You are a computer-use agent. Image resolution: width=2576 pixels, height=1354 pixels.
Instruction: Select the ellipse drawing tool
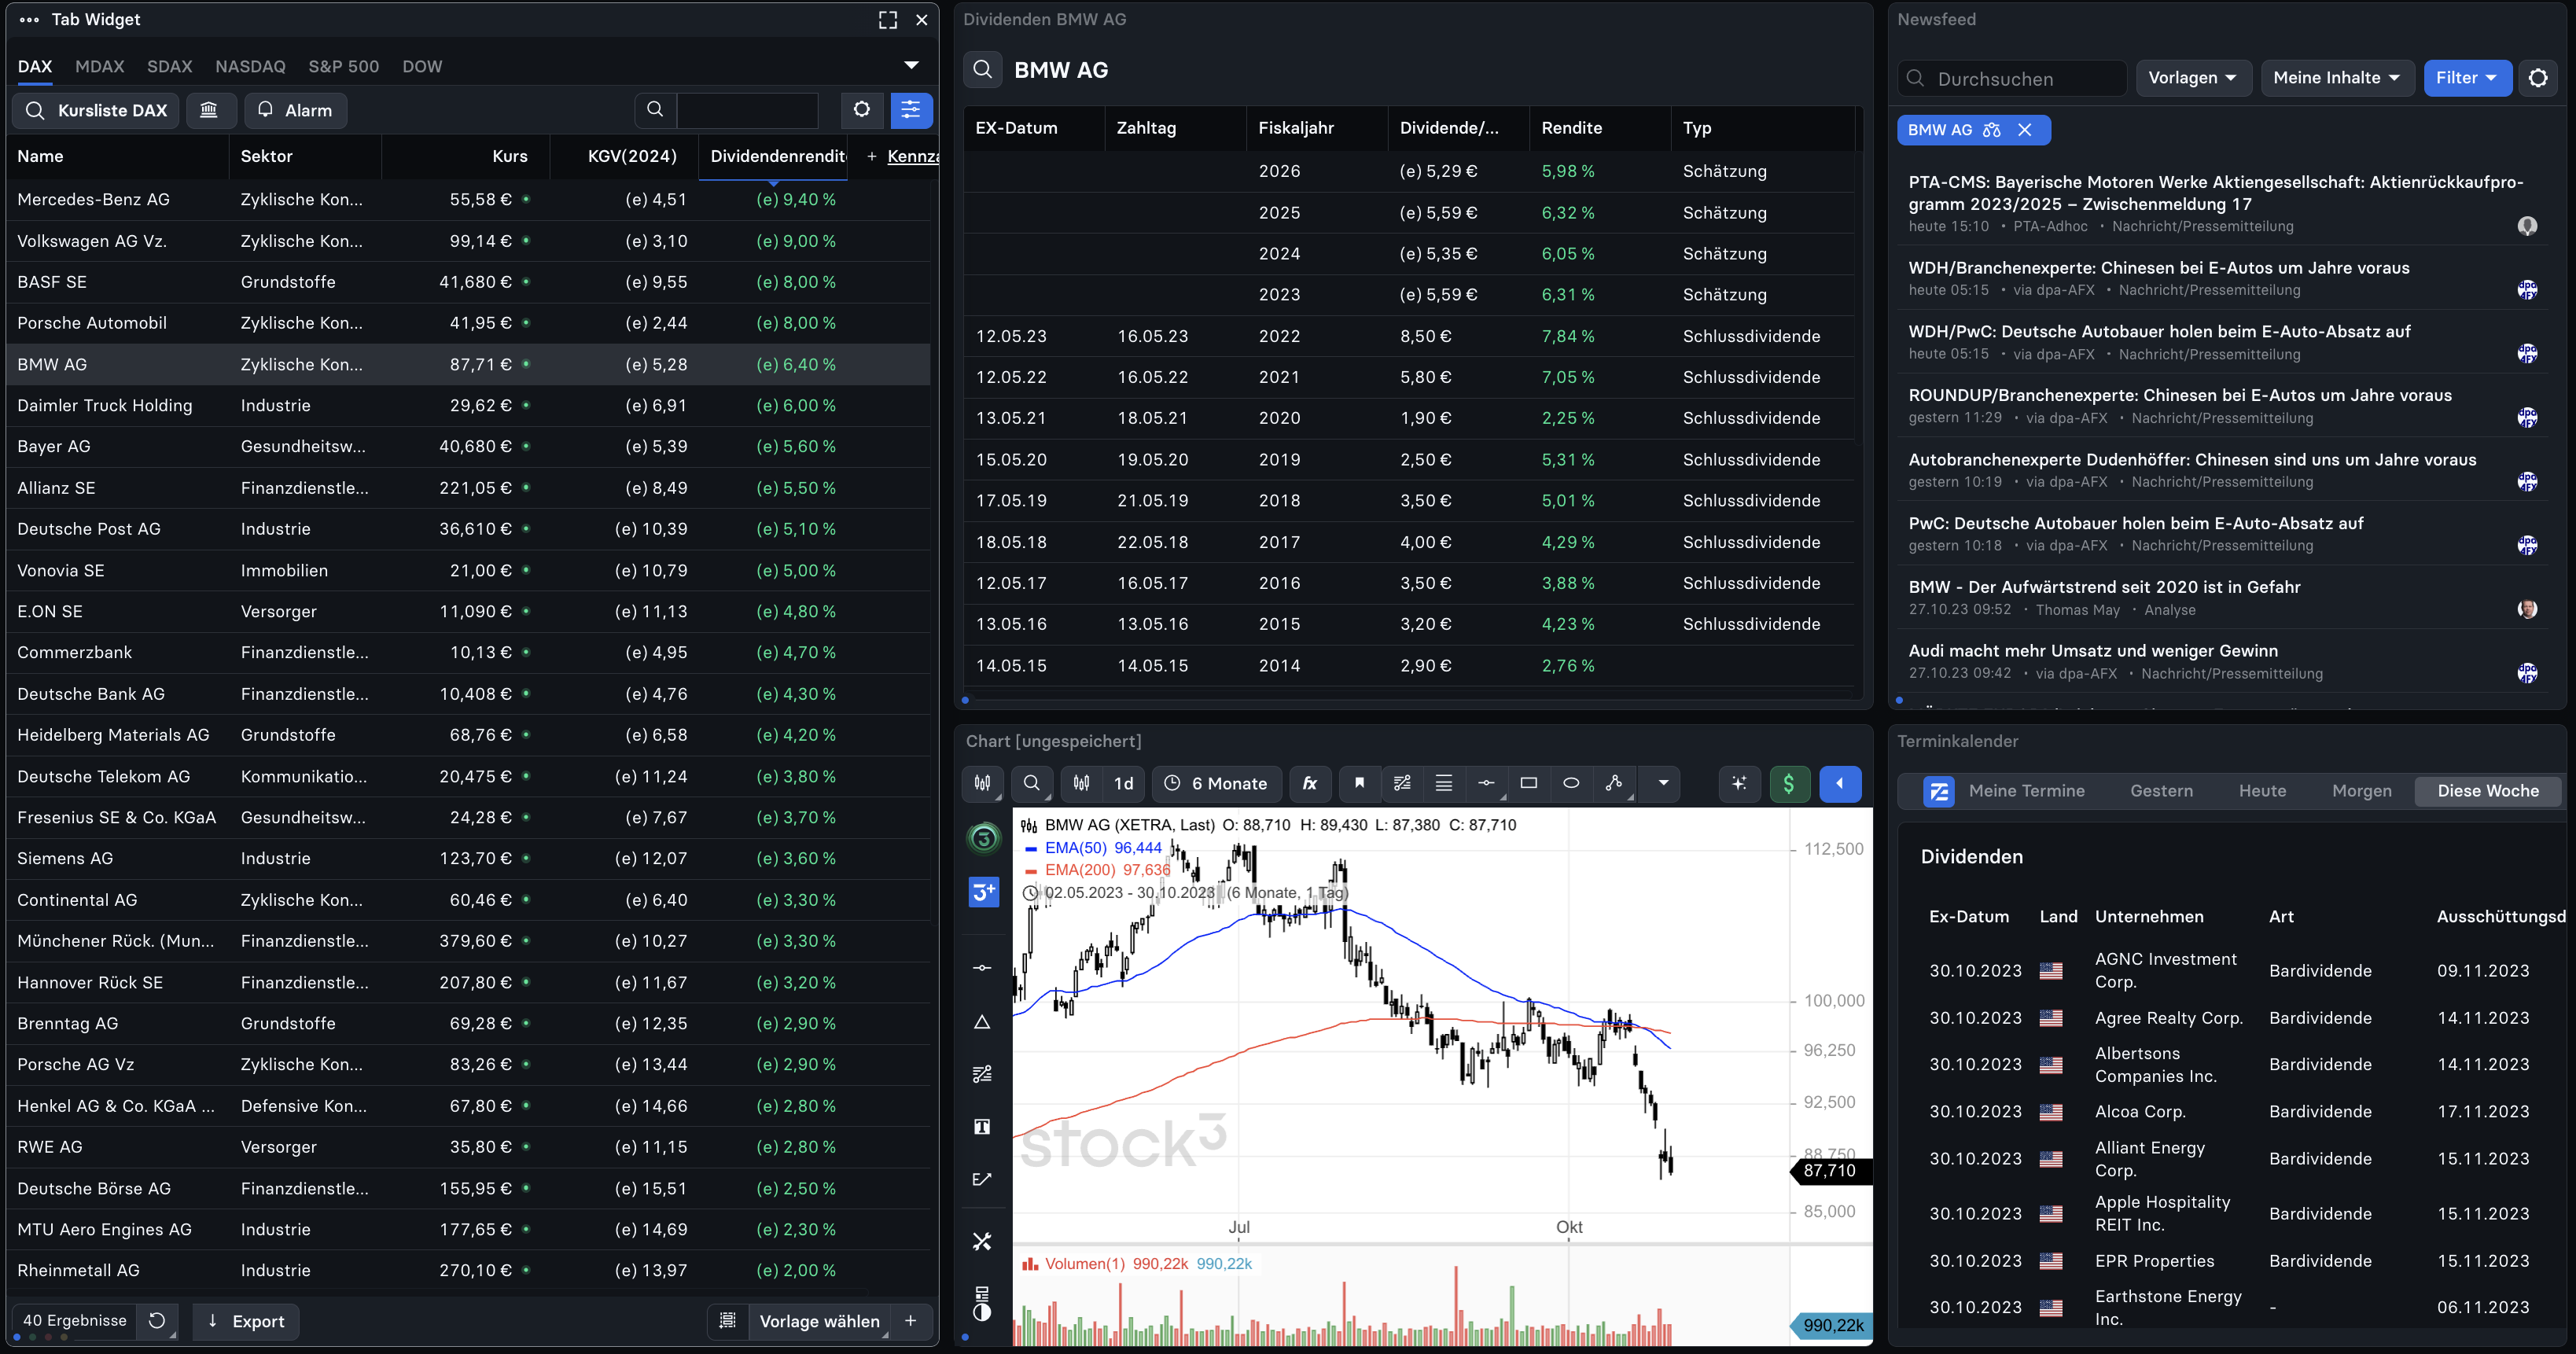1571,783
